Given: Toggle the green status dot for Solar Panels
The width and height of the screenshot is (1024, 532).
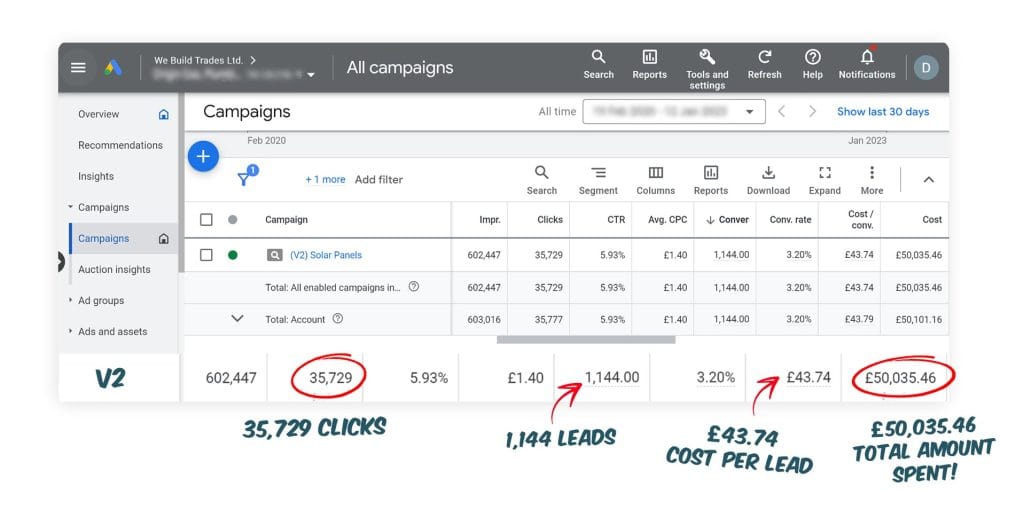Looking at the screenshot, I should 233,255.
